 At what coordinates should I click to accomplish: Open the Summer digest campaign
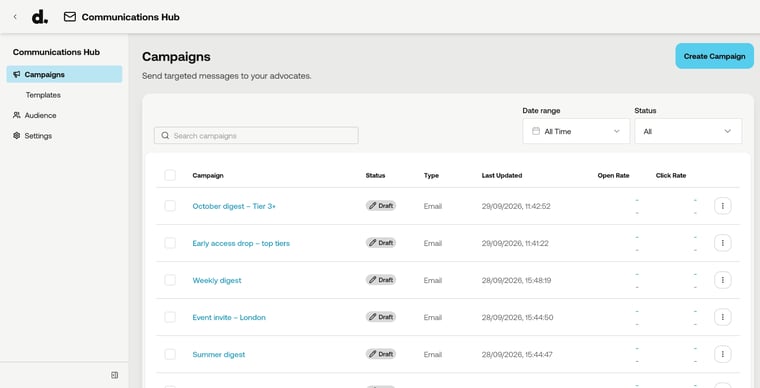(219, 355)
